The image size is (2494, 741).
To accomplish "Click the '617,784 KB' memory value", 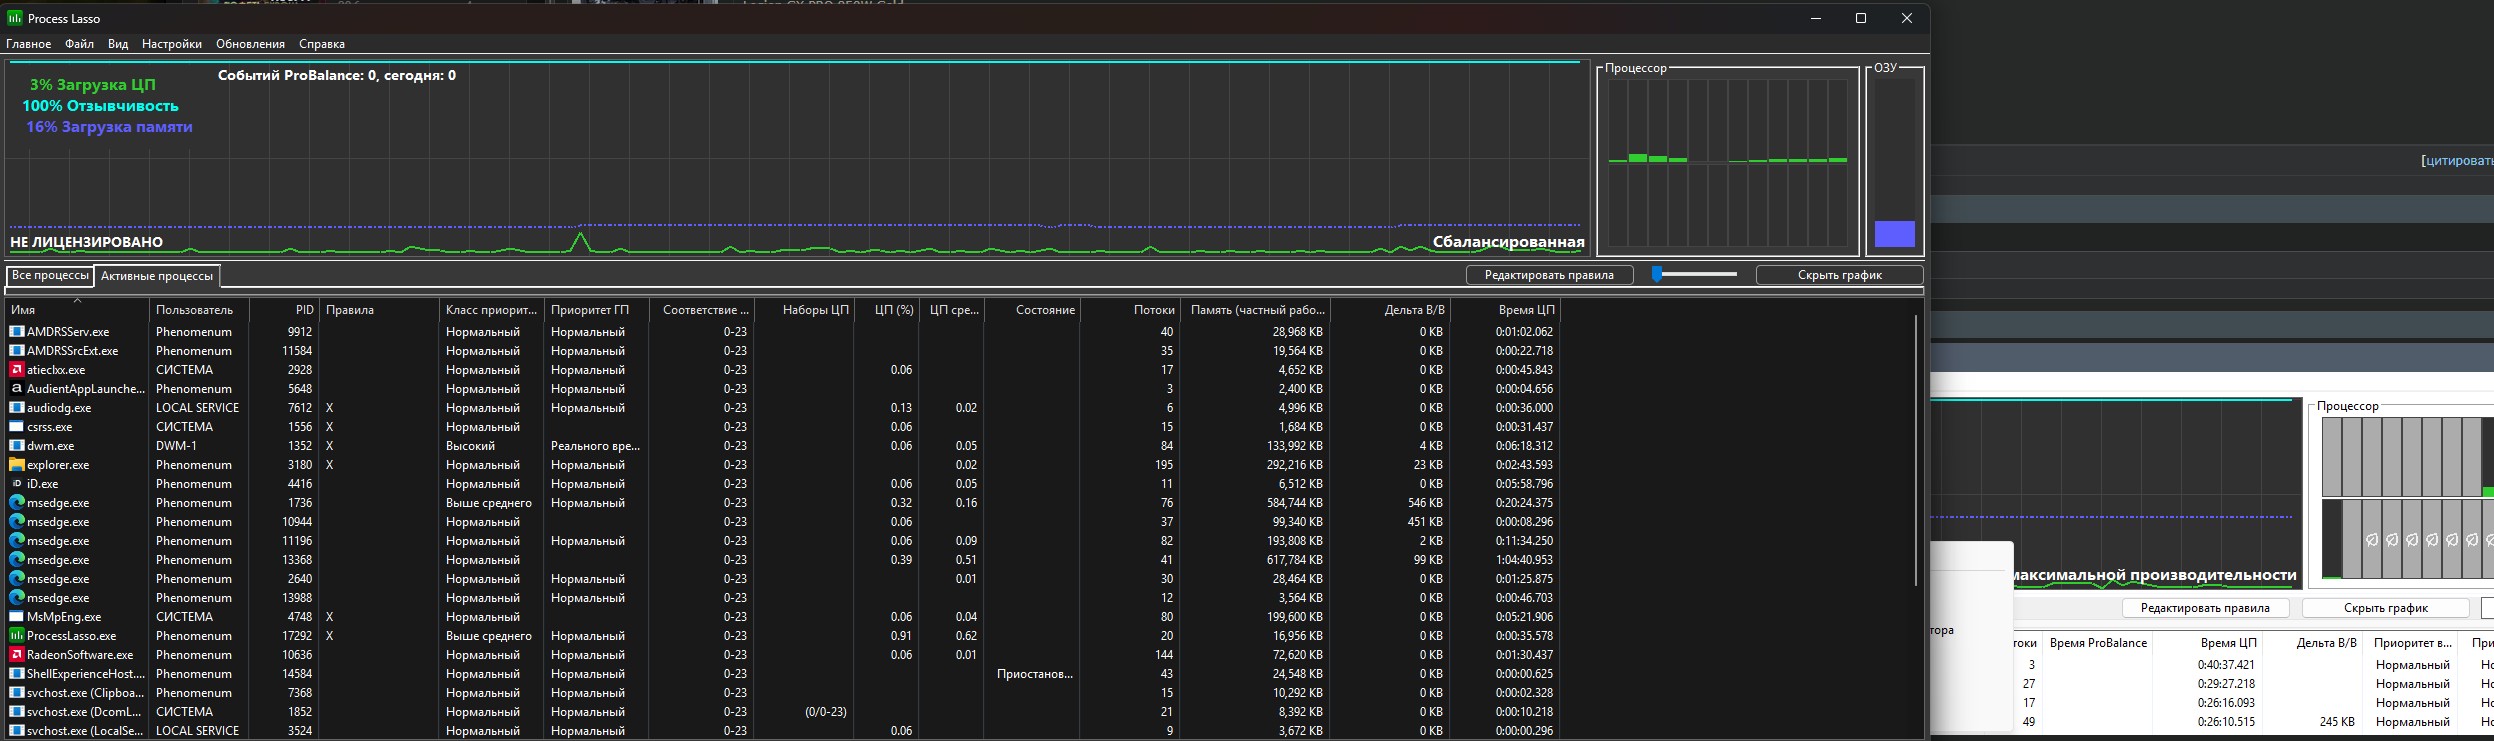I will tap(1295, 560).
